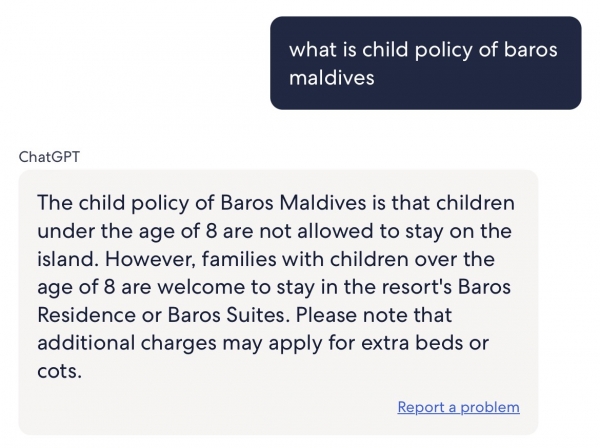Click 'island' starting the third response line
This screenshot has width=600, height=448.
[x=65, y=259]
